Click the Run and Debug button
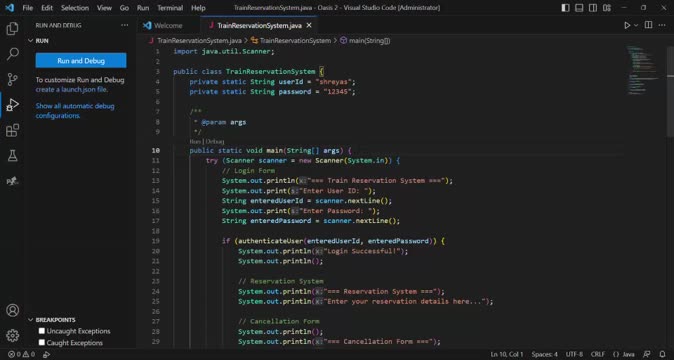The width and height of the screenshot is (674, 360). (x=81, y=61)
